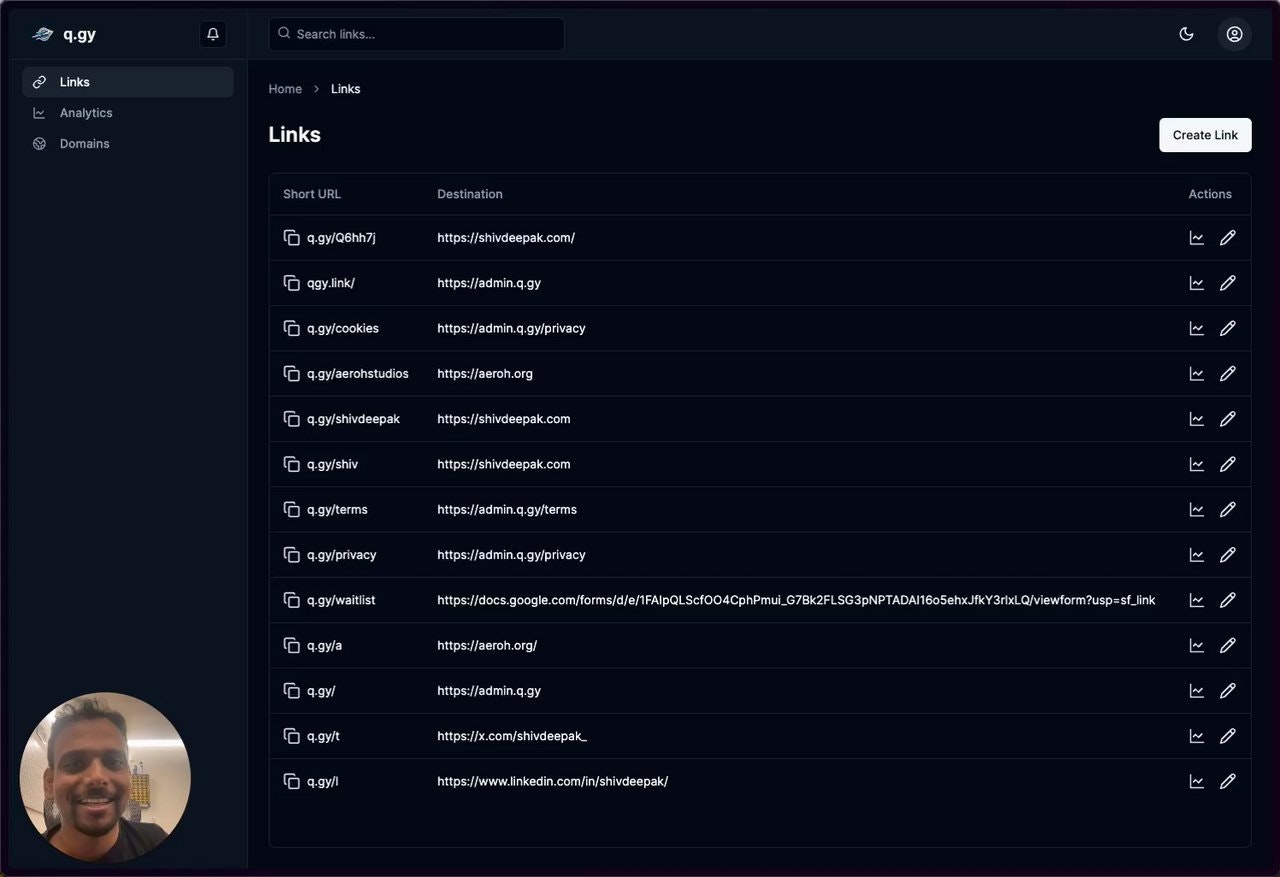The height and width of the screenshot is (877, 1280).
Task: Open the https://aeroh.org destination link
Action: point(485,373)
